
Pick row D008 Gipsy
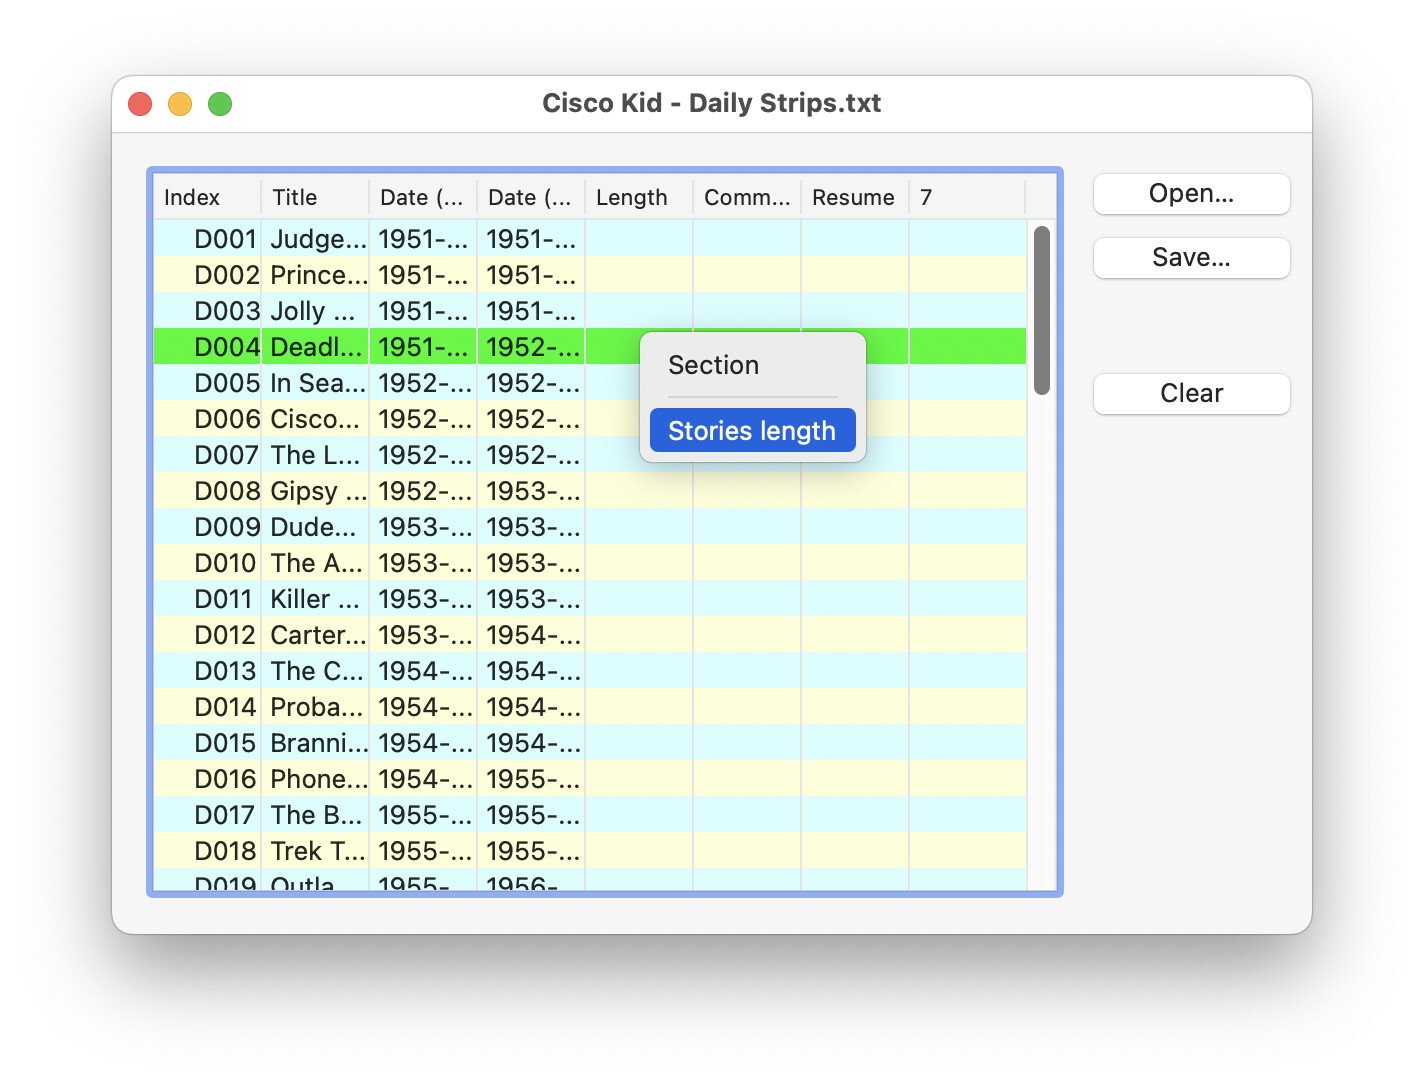tap(320, 492)
